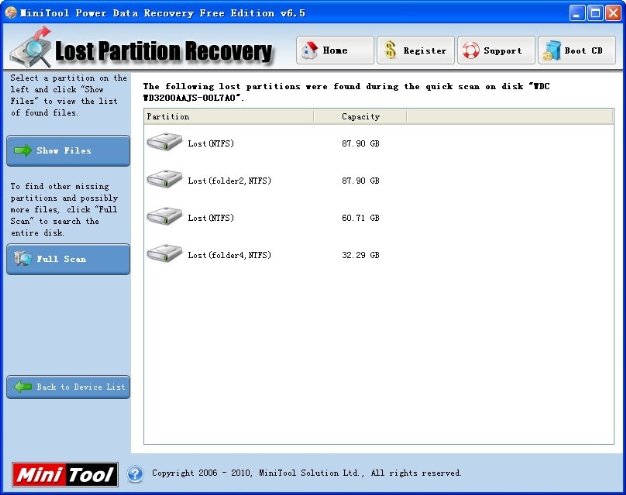The height and width of the screenshot is (495, 626).
Task: Sort by Capacity column header
Action: (x=361, y=117)
